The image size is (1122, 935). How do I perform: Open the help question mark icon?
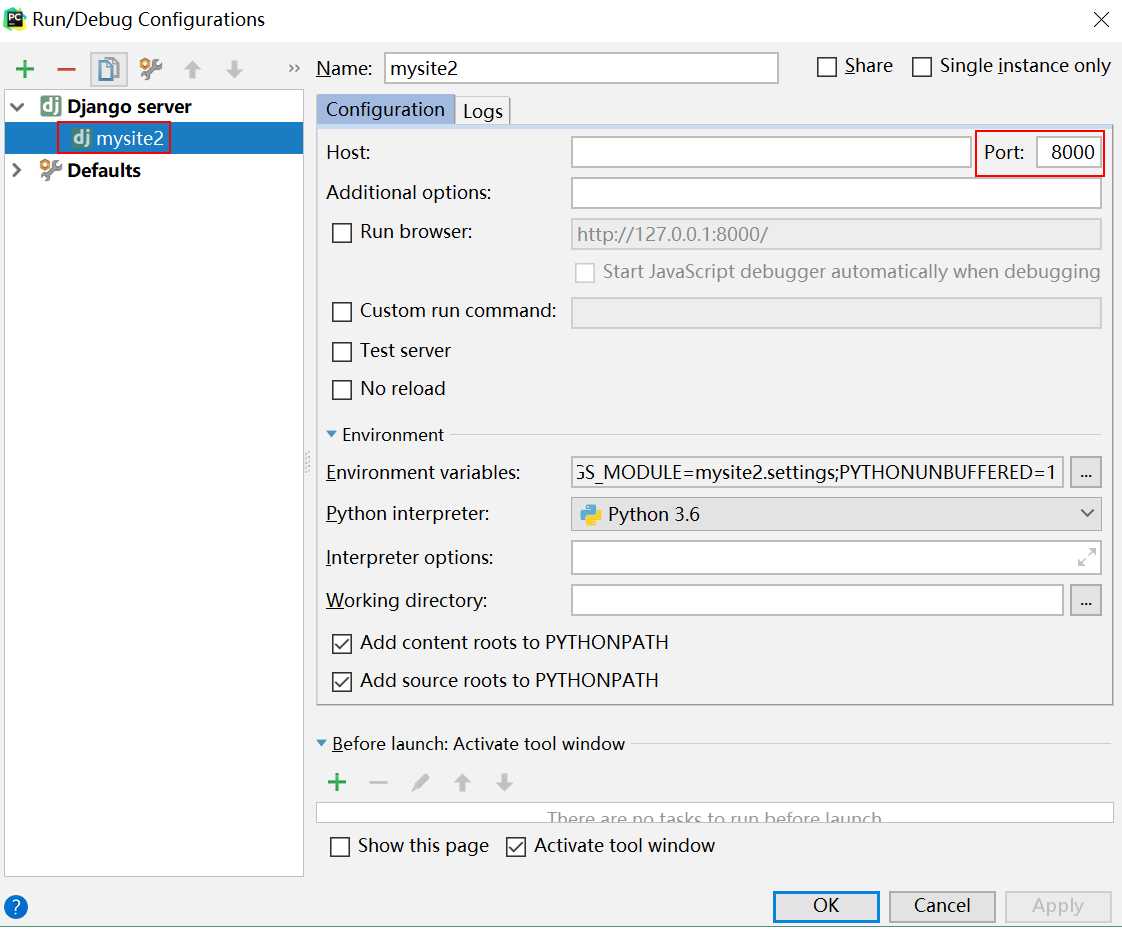coord(16,906)
